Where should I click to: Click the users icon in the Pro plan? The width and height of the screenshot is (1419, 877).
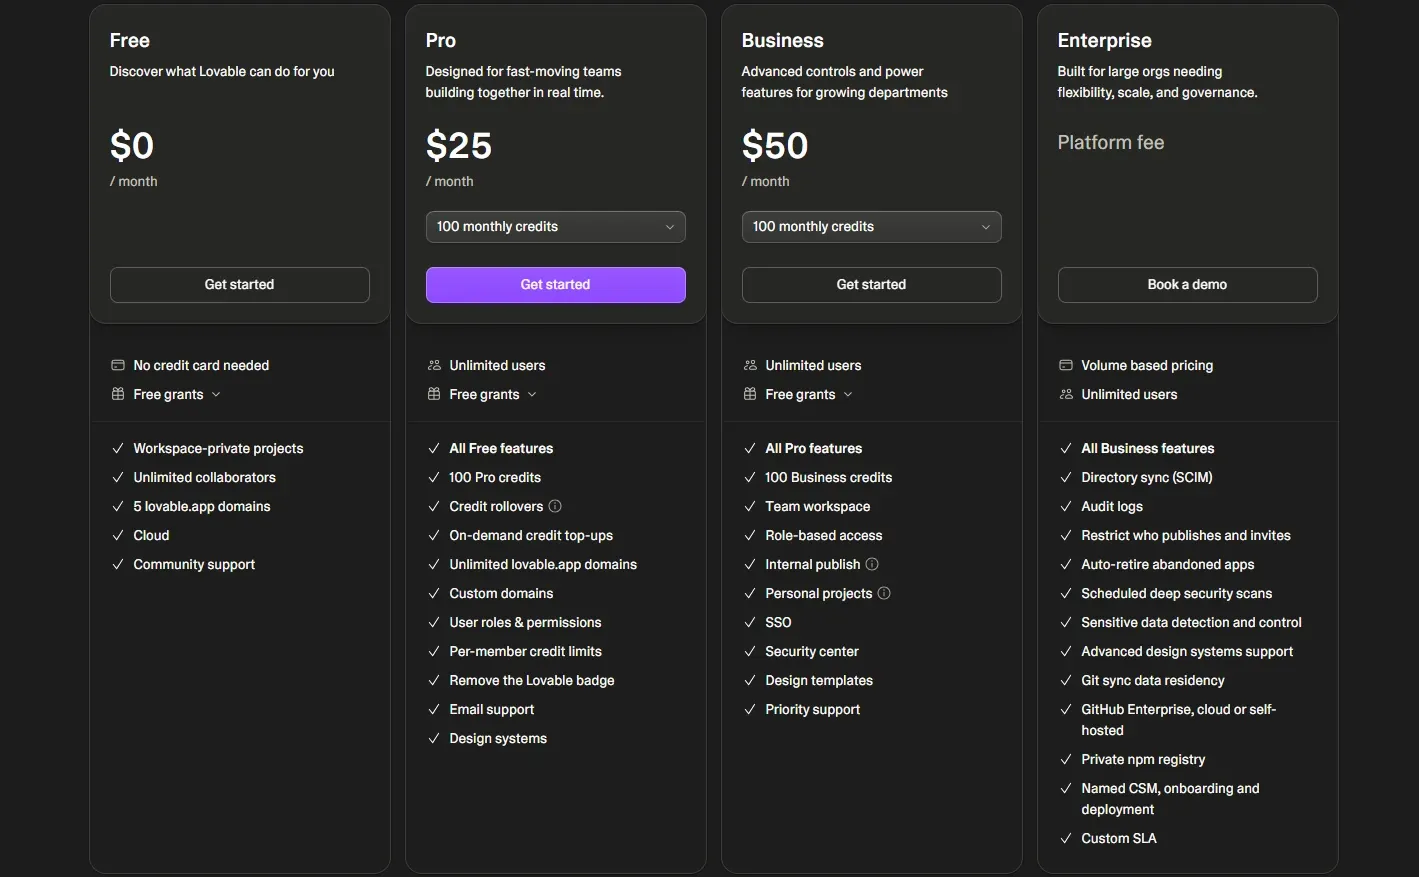434,365
